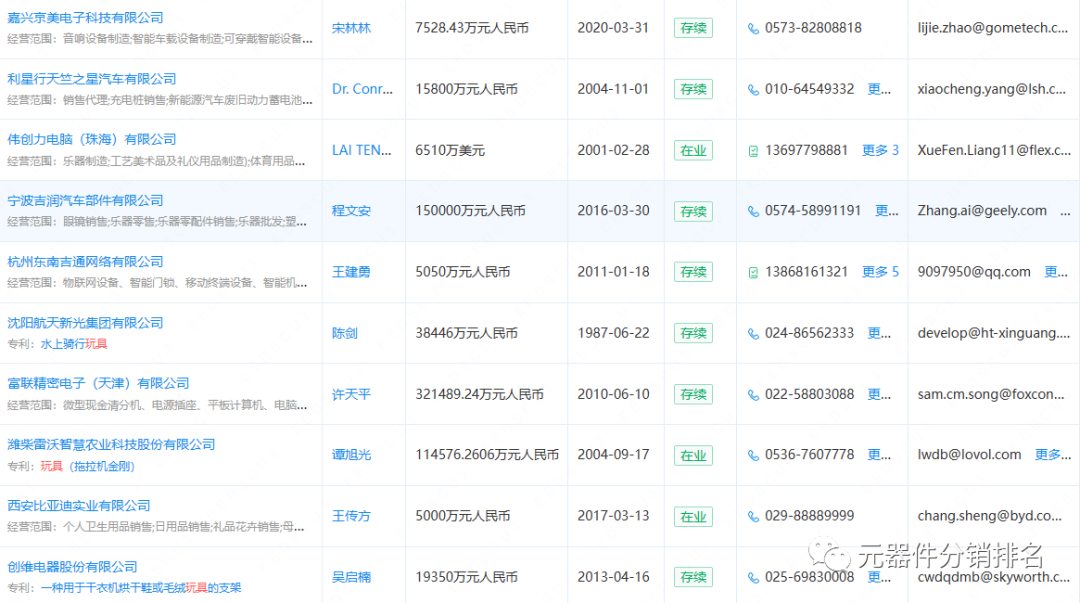This screenshot has height=603, width=1080.
Task: Expand more phones next to 0574-58991191
Action: tap(886, 211)
